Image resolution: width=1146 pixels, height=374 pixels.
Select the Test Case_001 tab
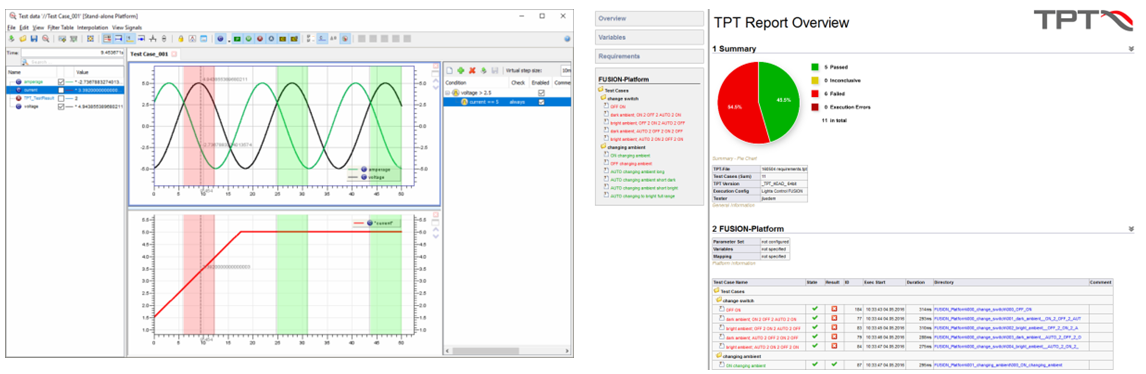pyautogui.click(x=149, y=54)
